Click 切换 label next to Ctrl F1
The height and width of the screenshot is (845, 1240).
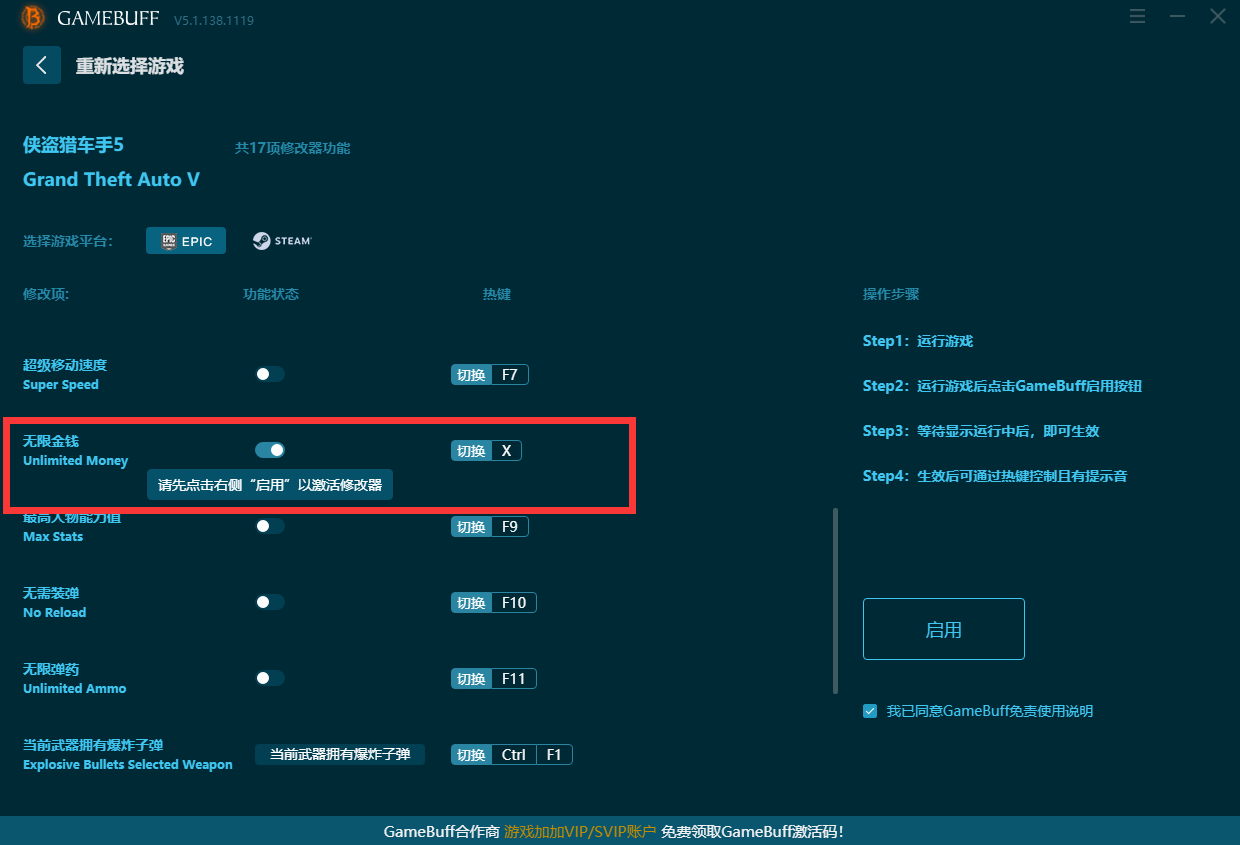click(471, 755)
